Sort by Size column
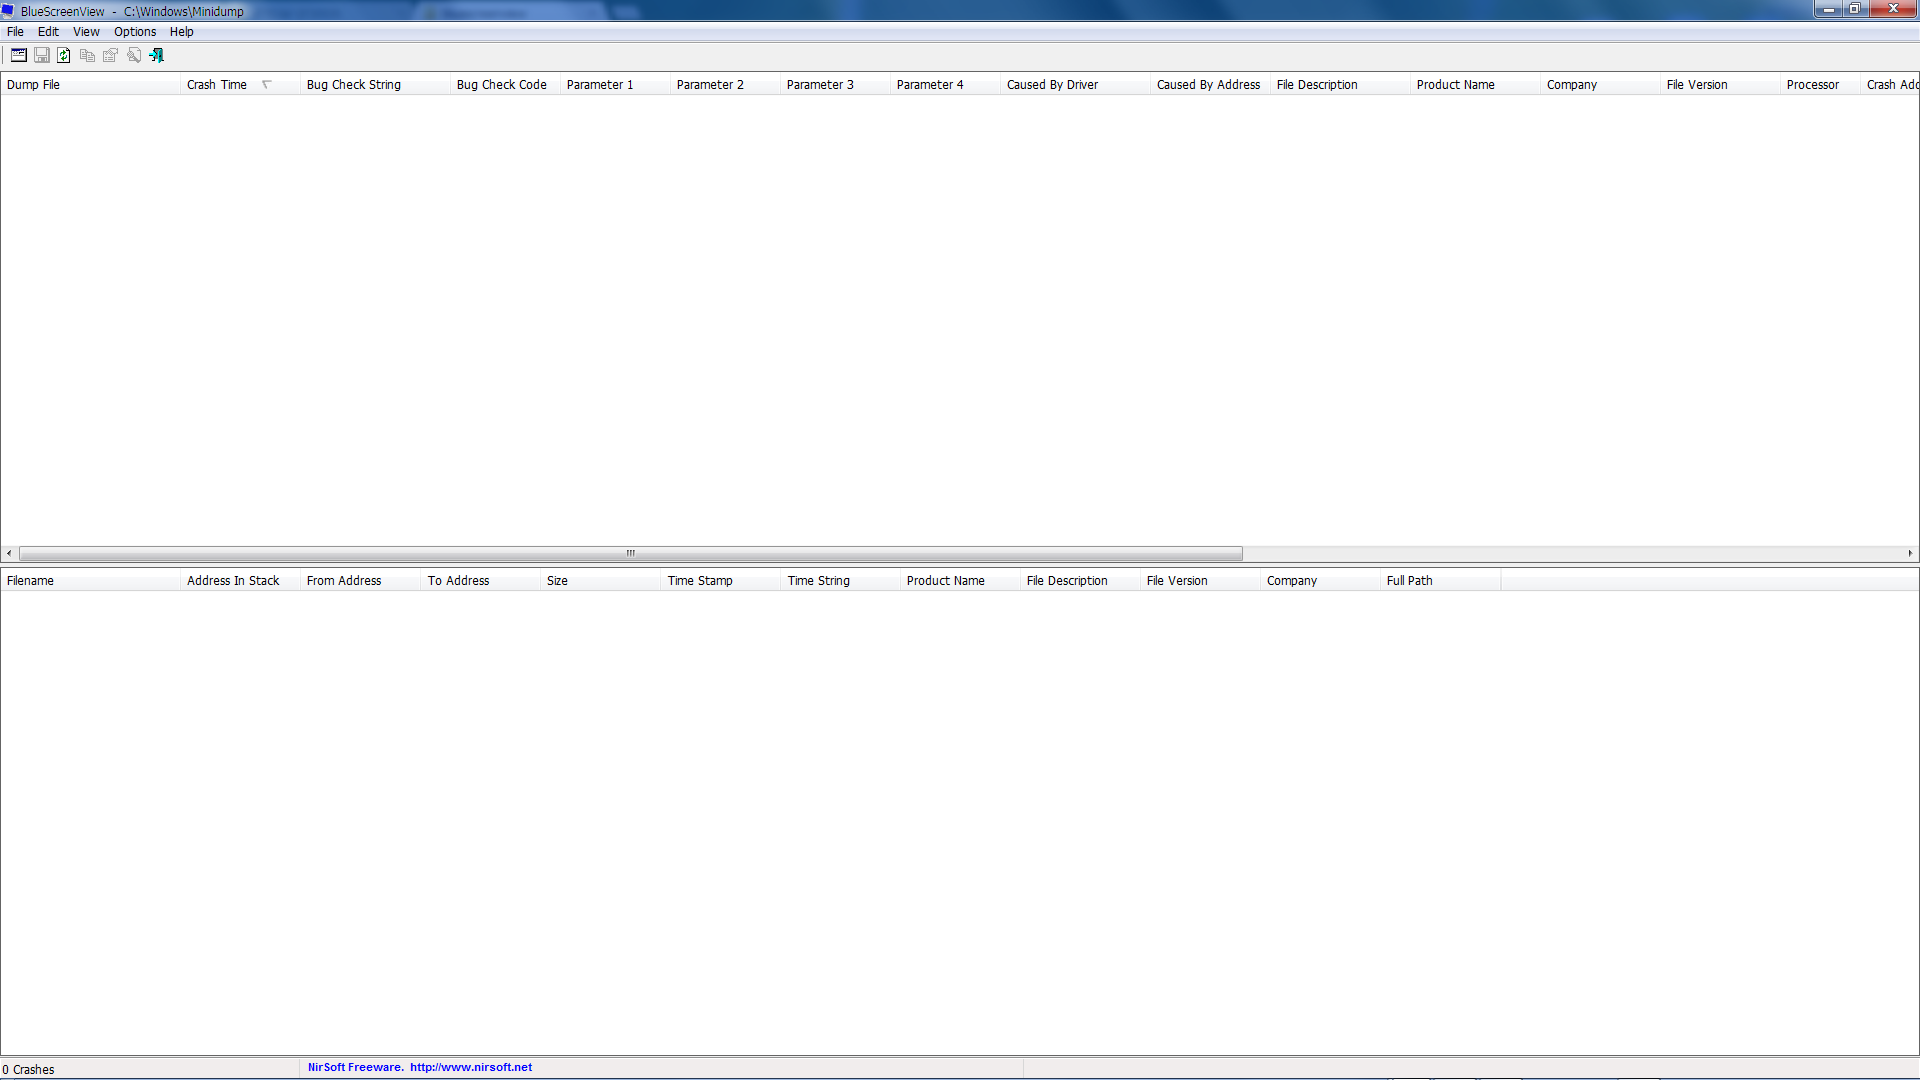The height and width of the screenshot is (1080, 1920). coord(600,581)
